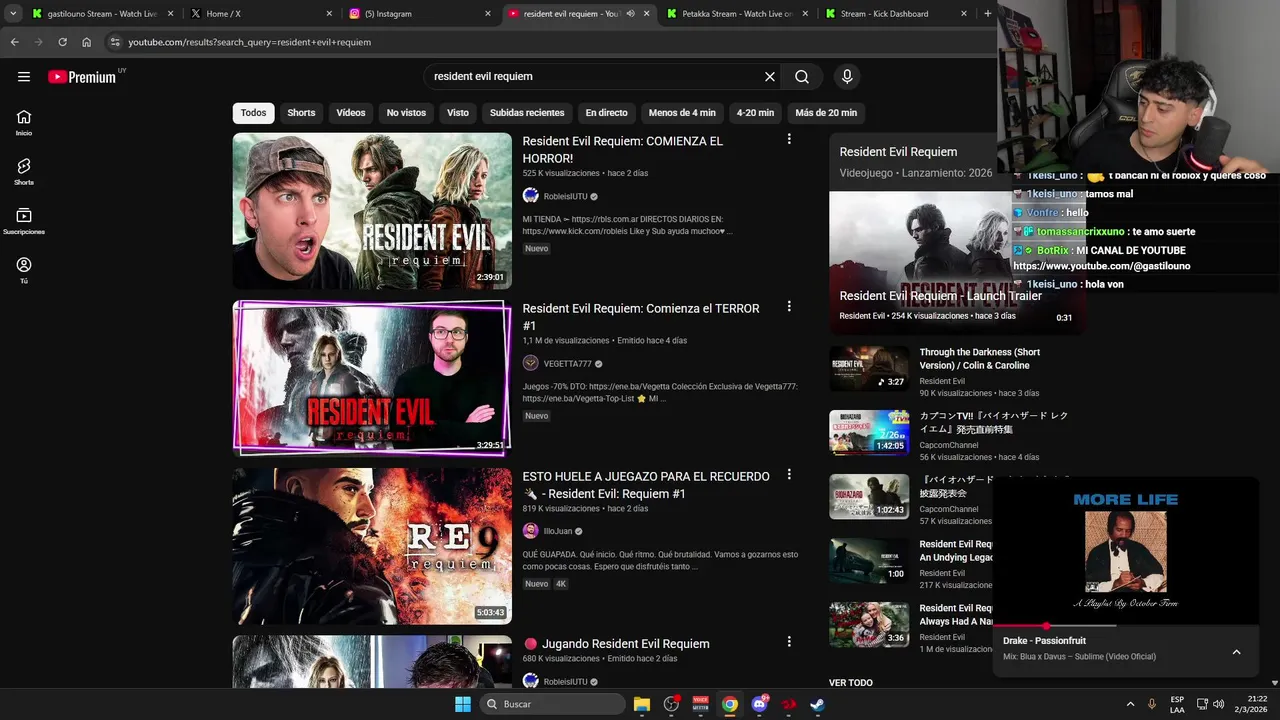Filter by Más de 20 min
Screen dimensions: 1280x720
tap(826, 113)
